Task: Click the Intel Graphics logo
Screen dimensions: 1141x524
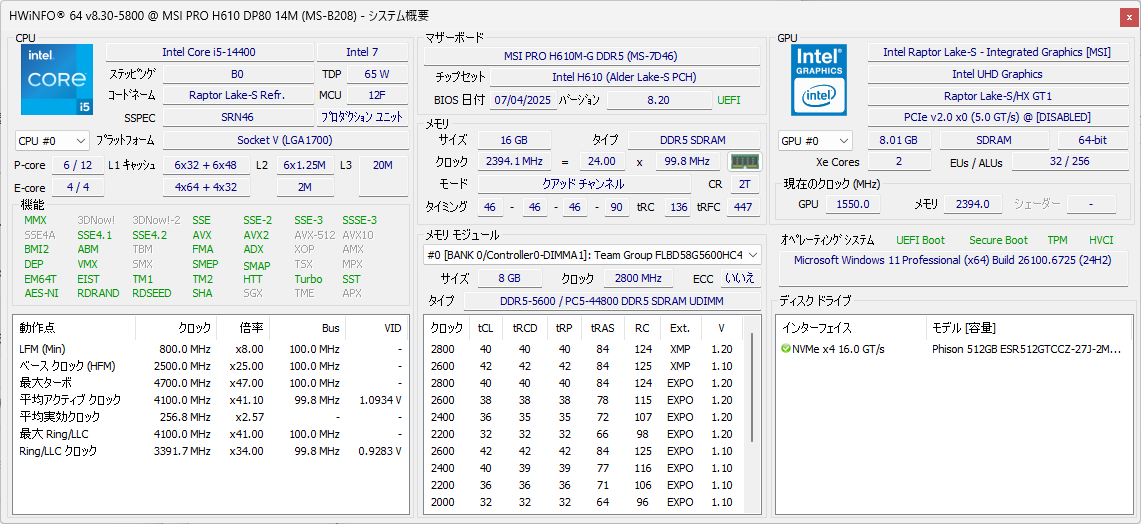Action: (819, 80)
